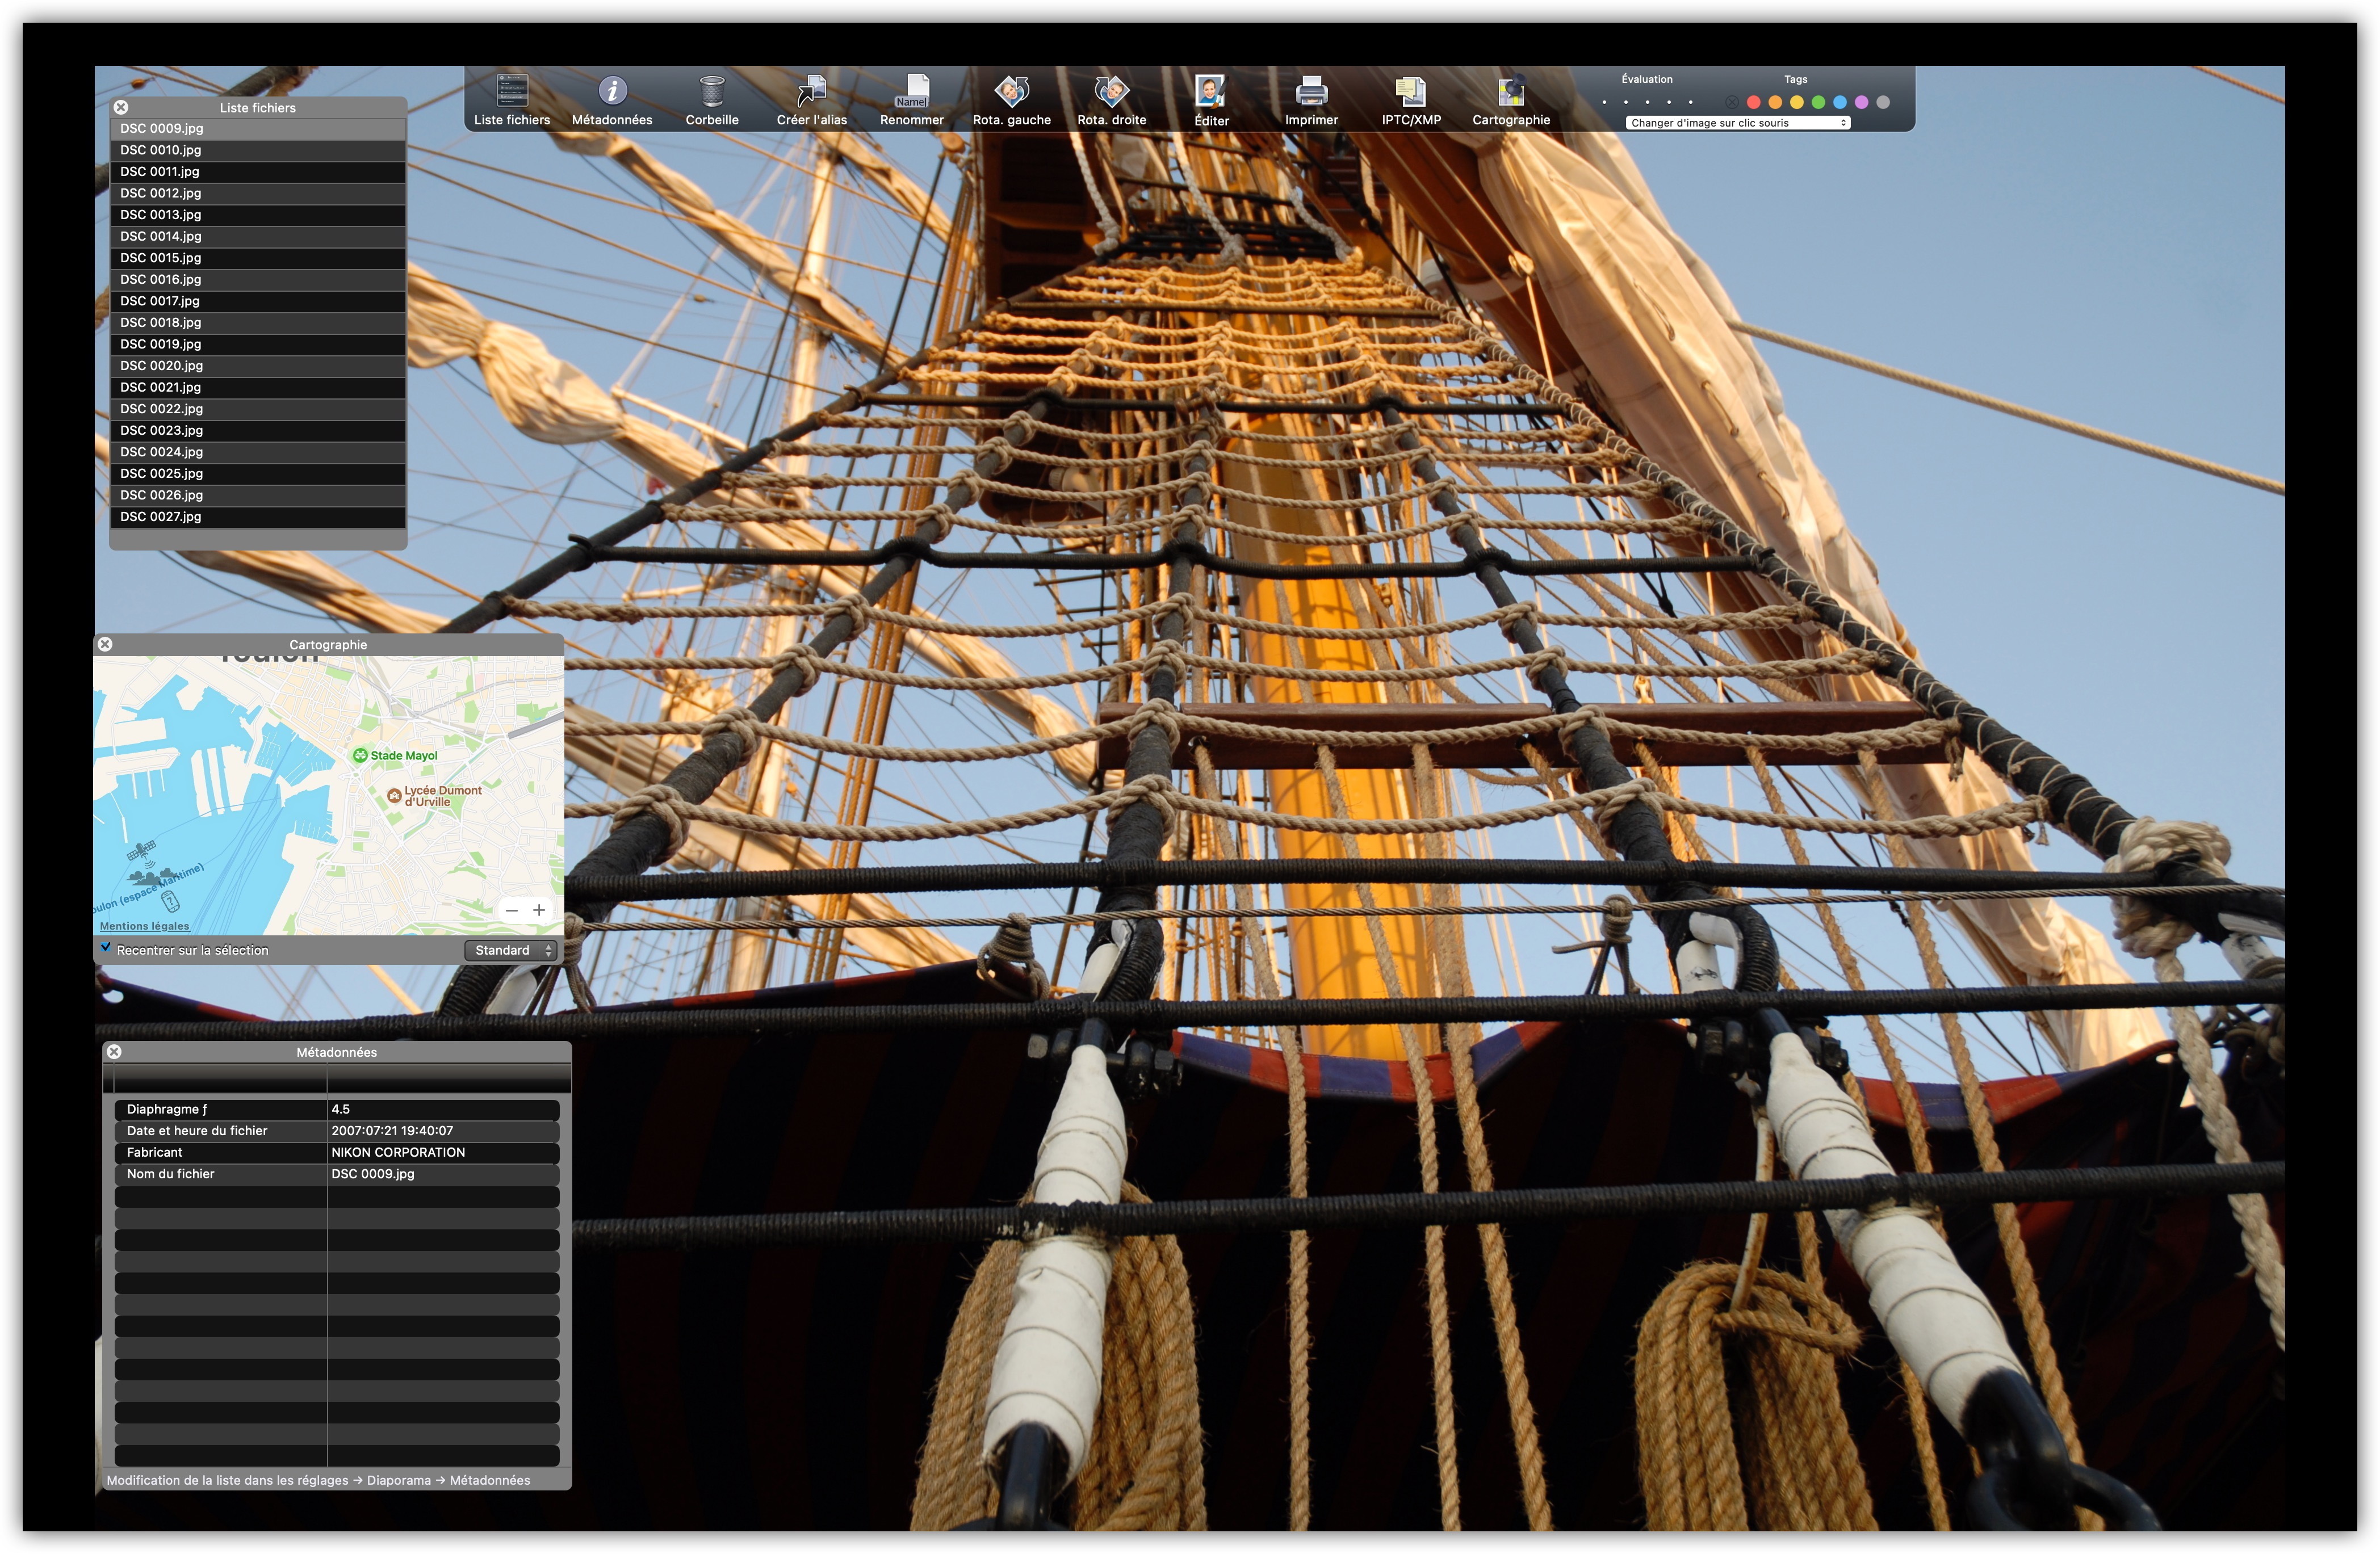
Task: Set Évaluation to the third rating dot
Action: click(1647, 102)
